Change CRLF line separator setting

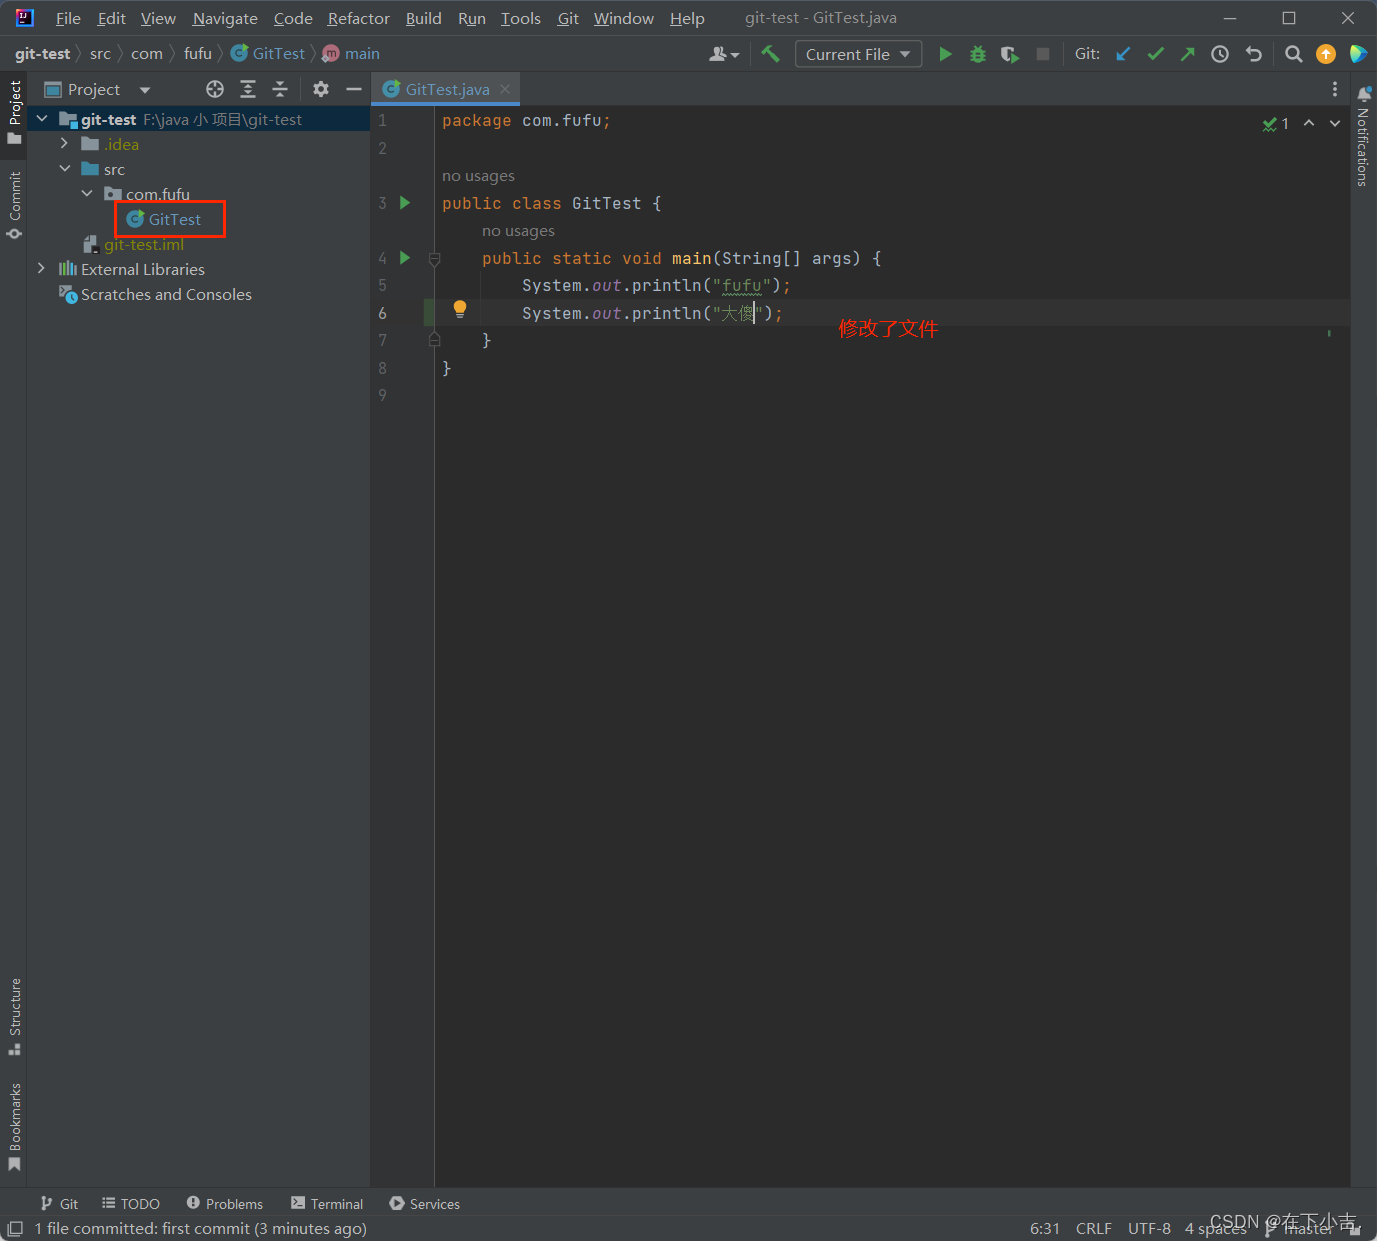coord(1094,1229)
